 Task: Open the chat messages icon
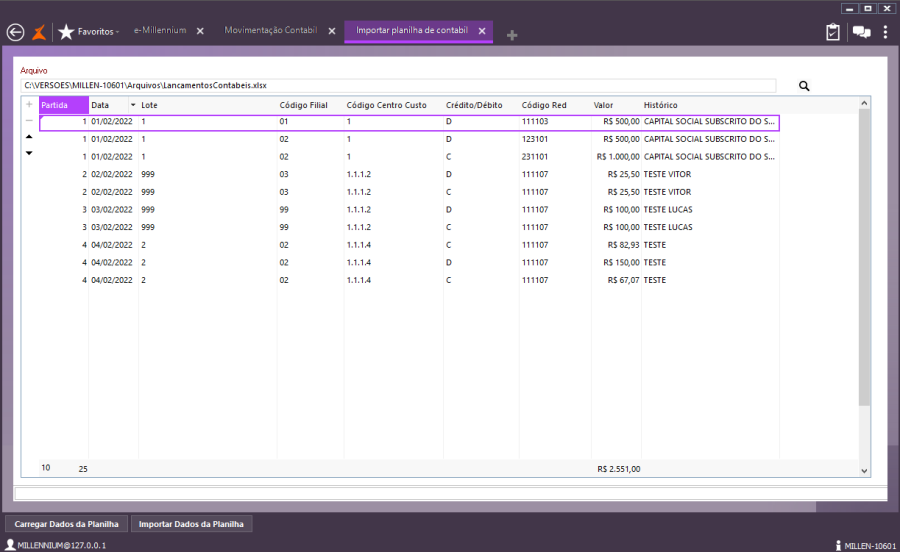[x=860, y=32]
